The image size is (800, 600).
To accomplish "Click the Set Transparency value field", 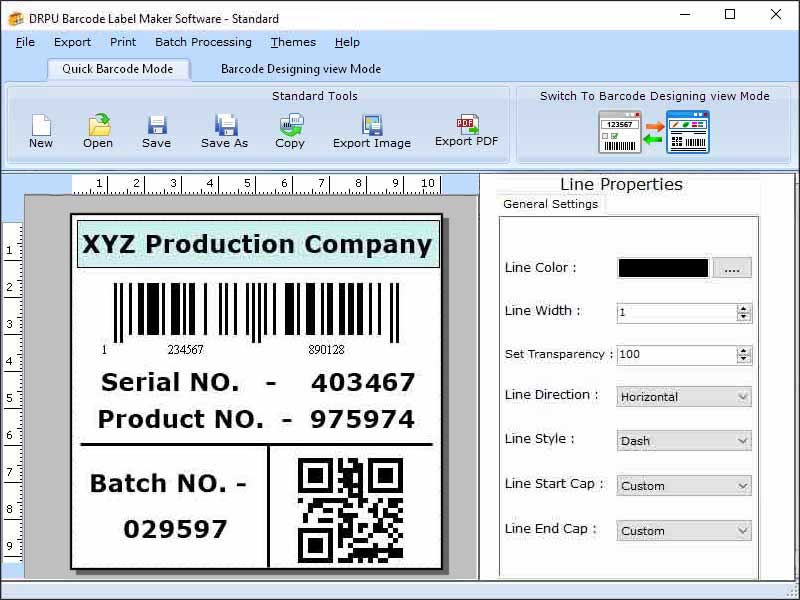I will tap(677, 355).
